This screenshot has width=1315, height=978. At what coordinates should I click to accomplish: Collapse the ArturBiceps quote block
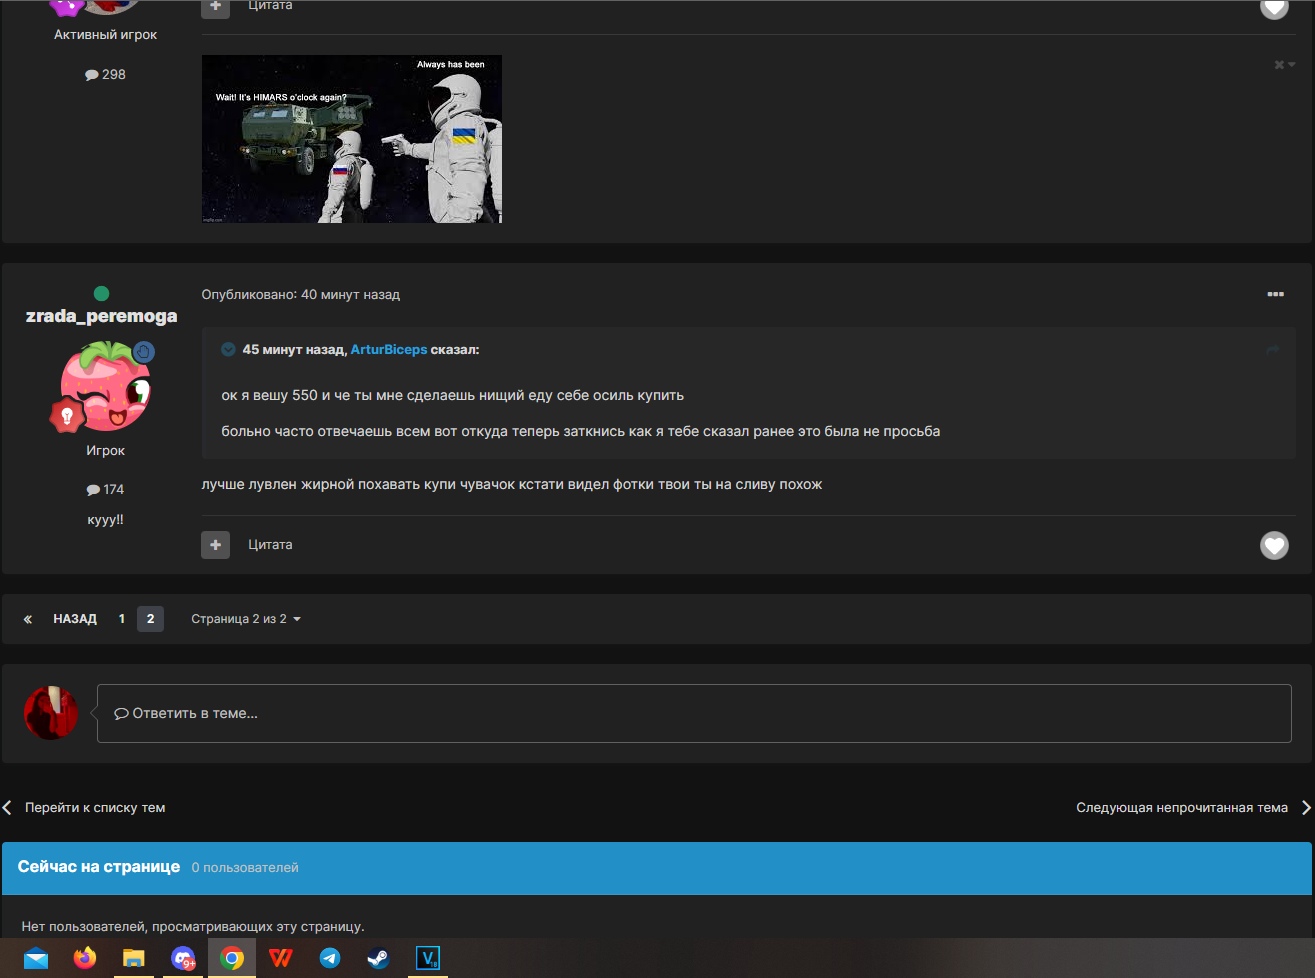point(228,349)
